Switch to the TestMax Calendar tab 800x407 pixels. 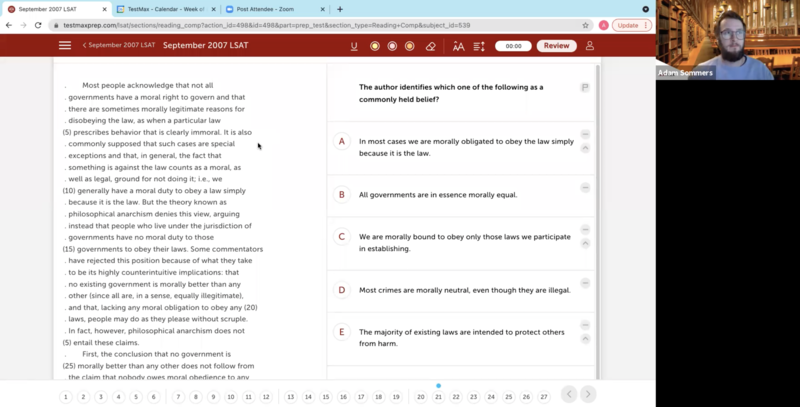165,9
